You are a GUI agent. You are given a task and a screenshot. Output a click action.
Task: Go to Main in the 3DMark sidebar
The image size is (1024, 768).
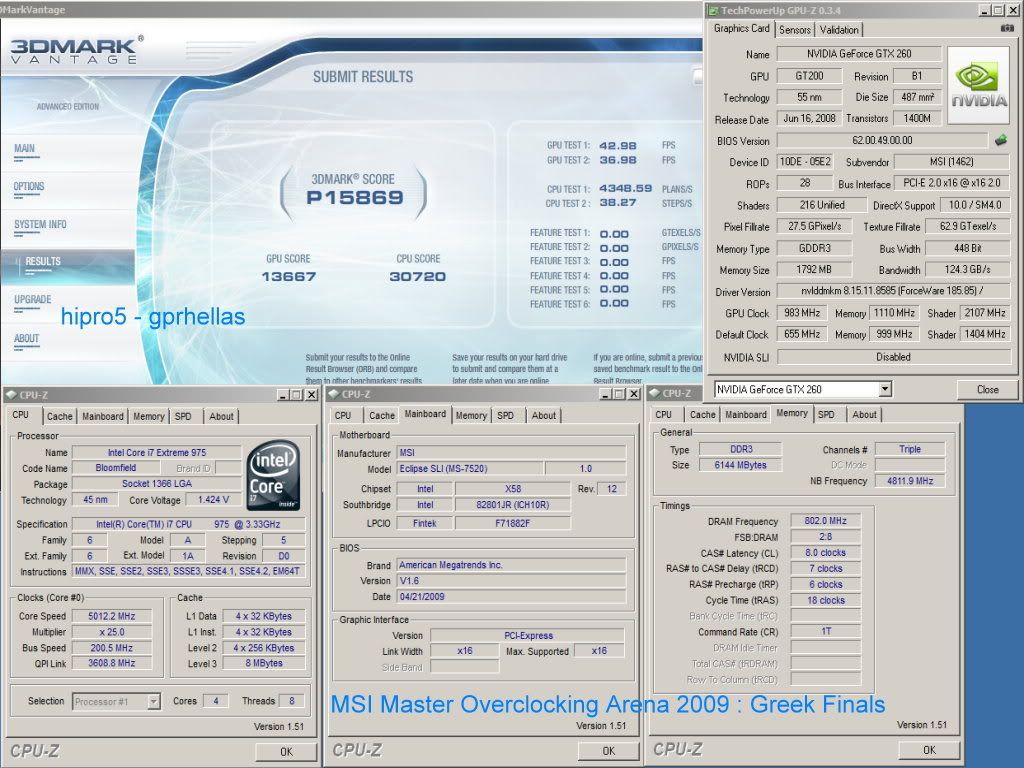24,148
